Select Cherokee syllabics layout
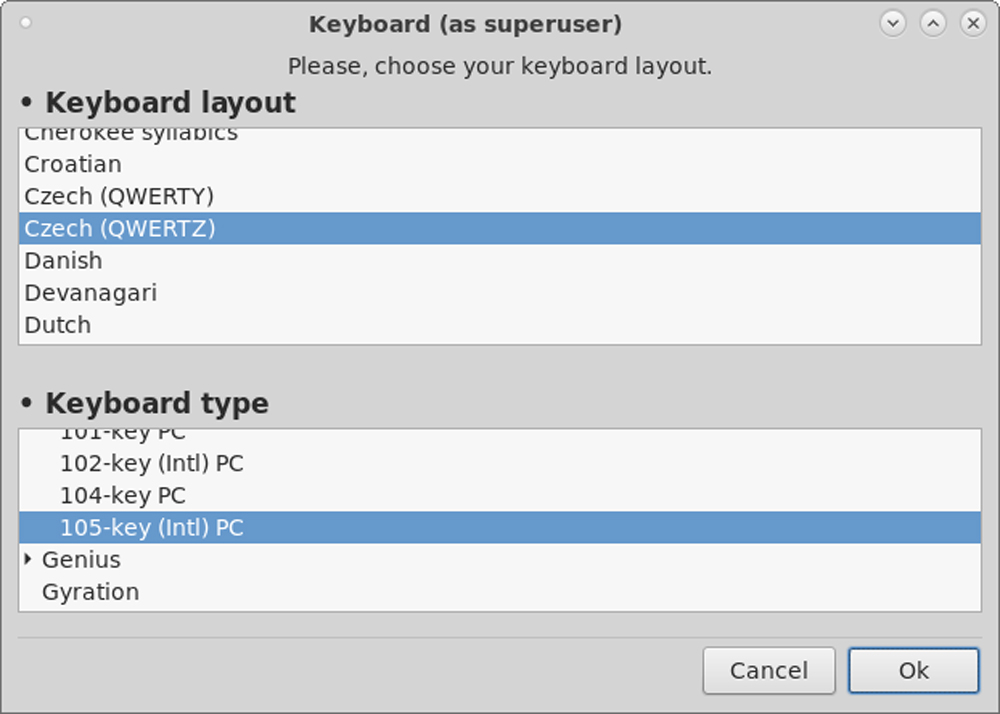This screenshot has width=1000, height=714. pos(131,134)
